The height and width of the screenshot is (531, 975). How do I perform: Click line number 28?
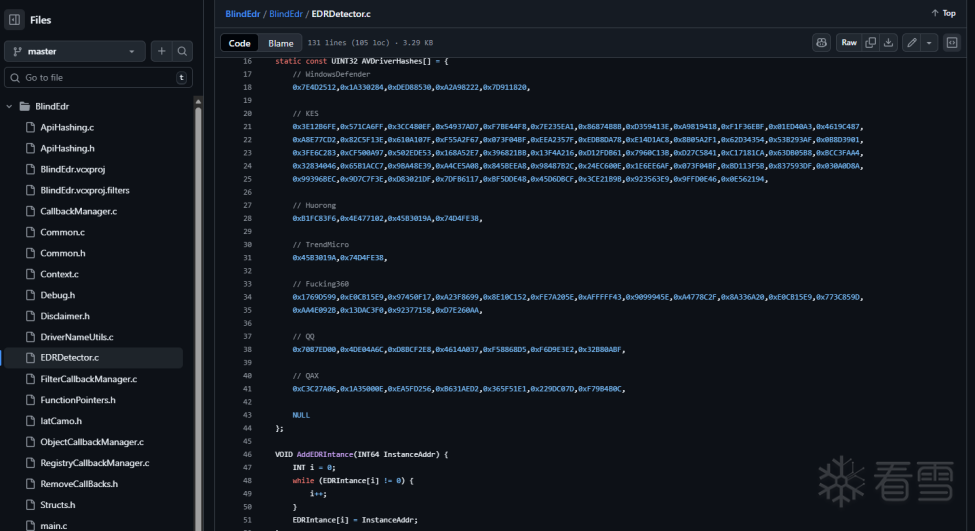(247, 218)
